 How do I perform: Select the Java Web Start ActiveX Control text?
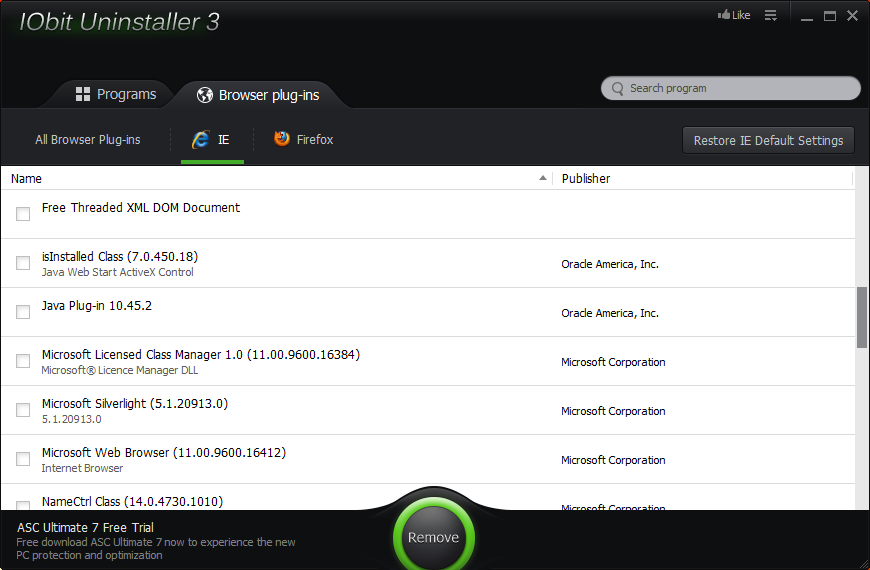coord(118,272)
